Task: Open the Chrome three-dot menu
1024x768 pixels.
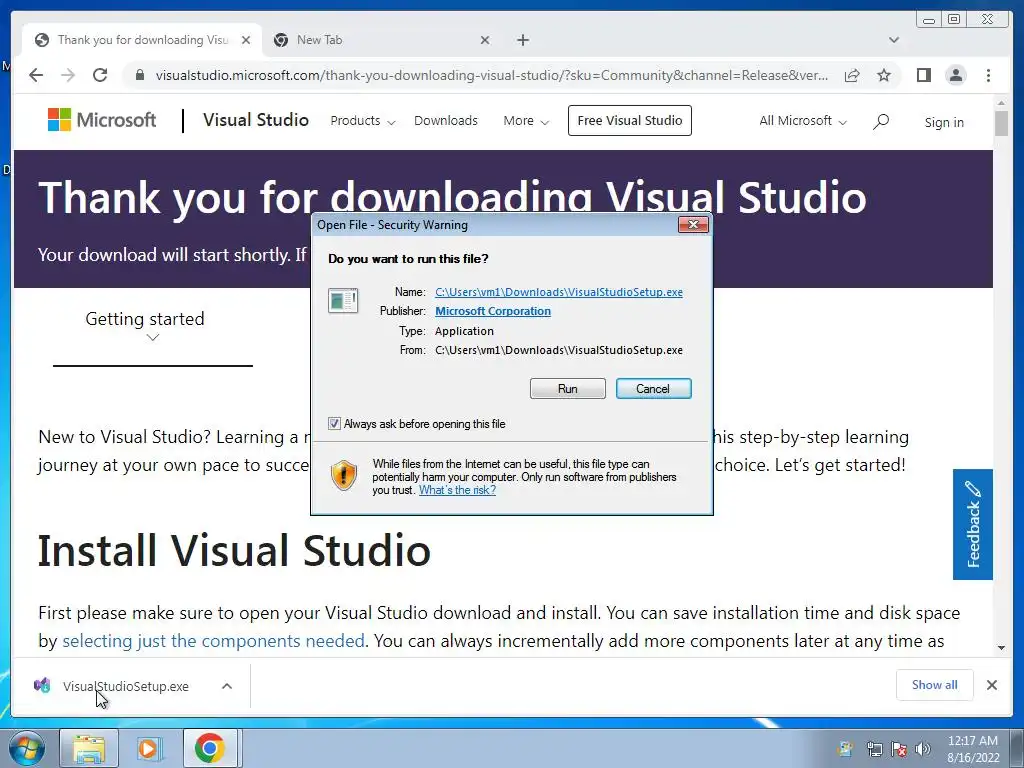Action: [x=988, y=75]
